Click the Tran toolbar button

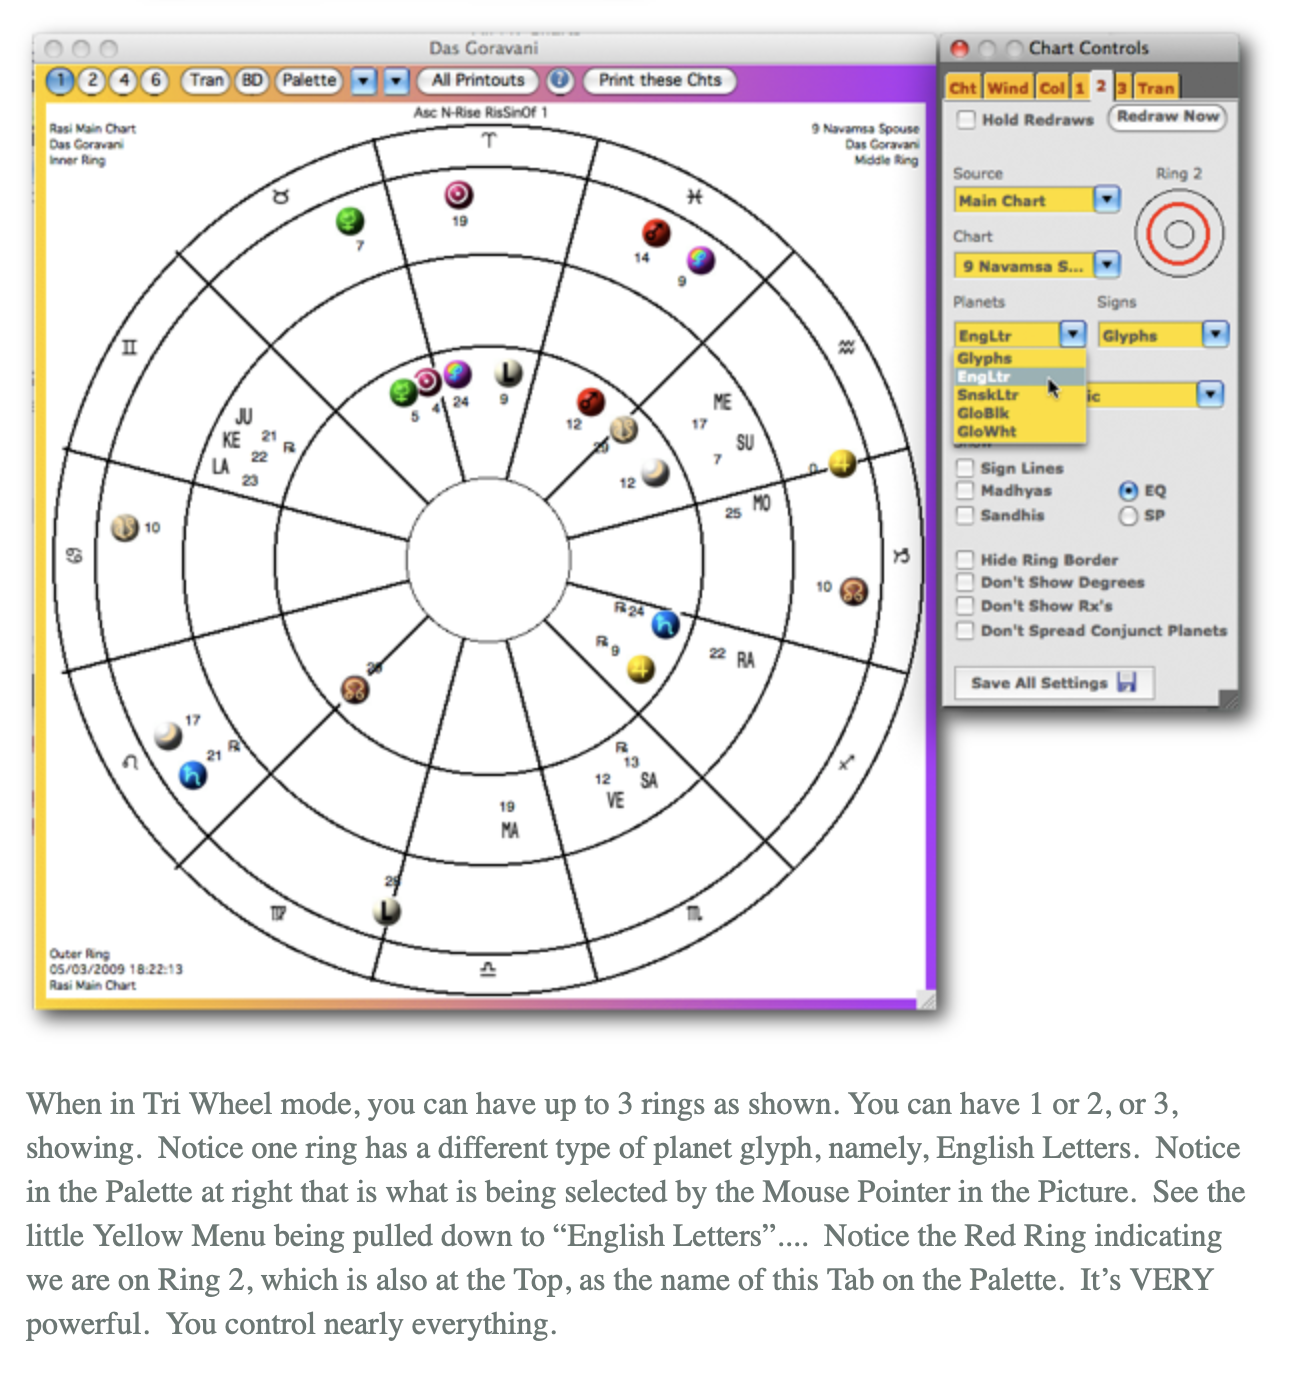point(206,81)
